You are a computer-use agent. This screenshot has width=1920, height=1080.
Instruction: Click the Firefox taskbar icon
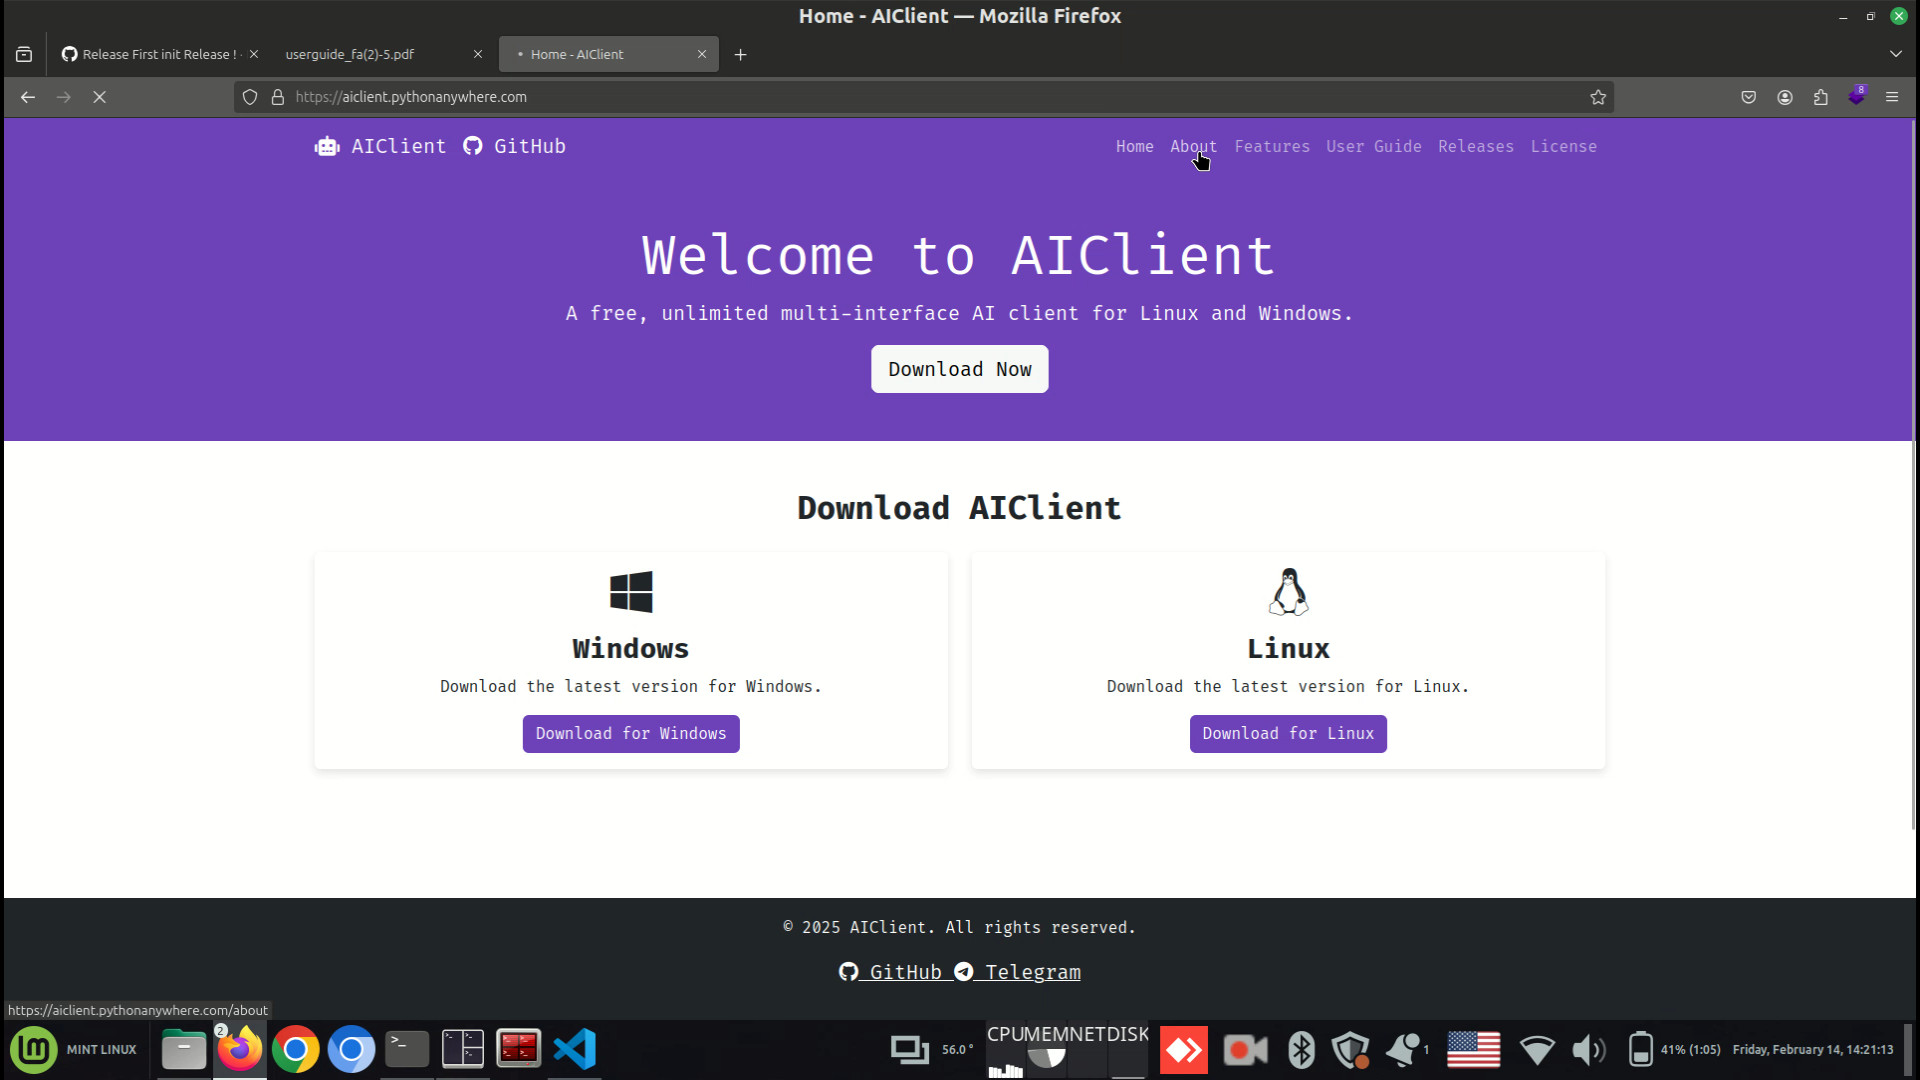240,1050
